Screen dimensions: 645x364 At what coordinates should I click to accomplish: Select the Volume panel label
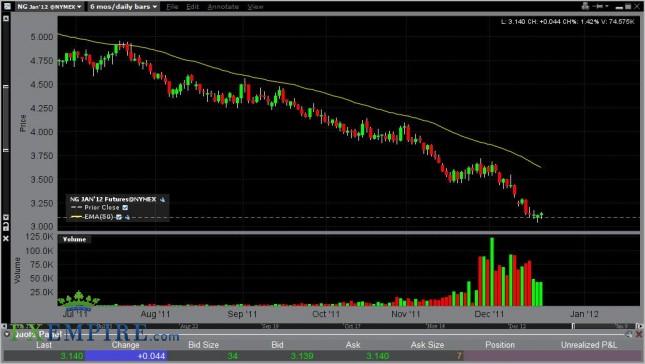coord(74,239)
